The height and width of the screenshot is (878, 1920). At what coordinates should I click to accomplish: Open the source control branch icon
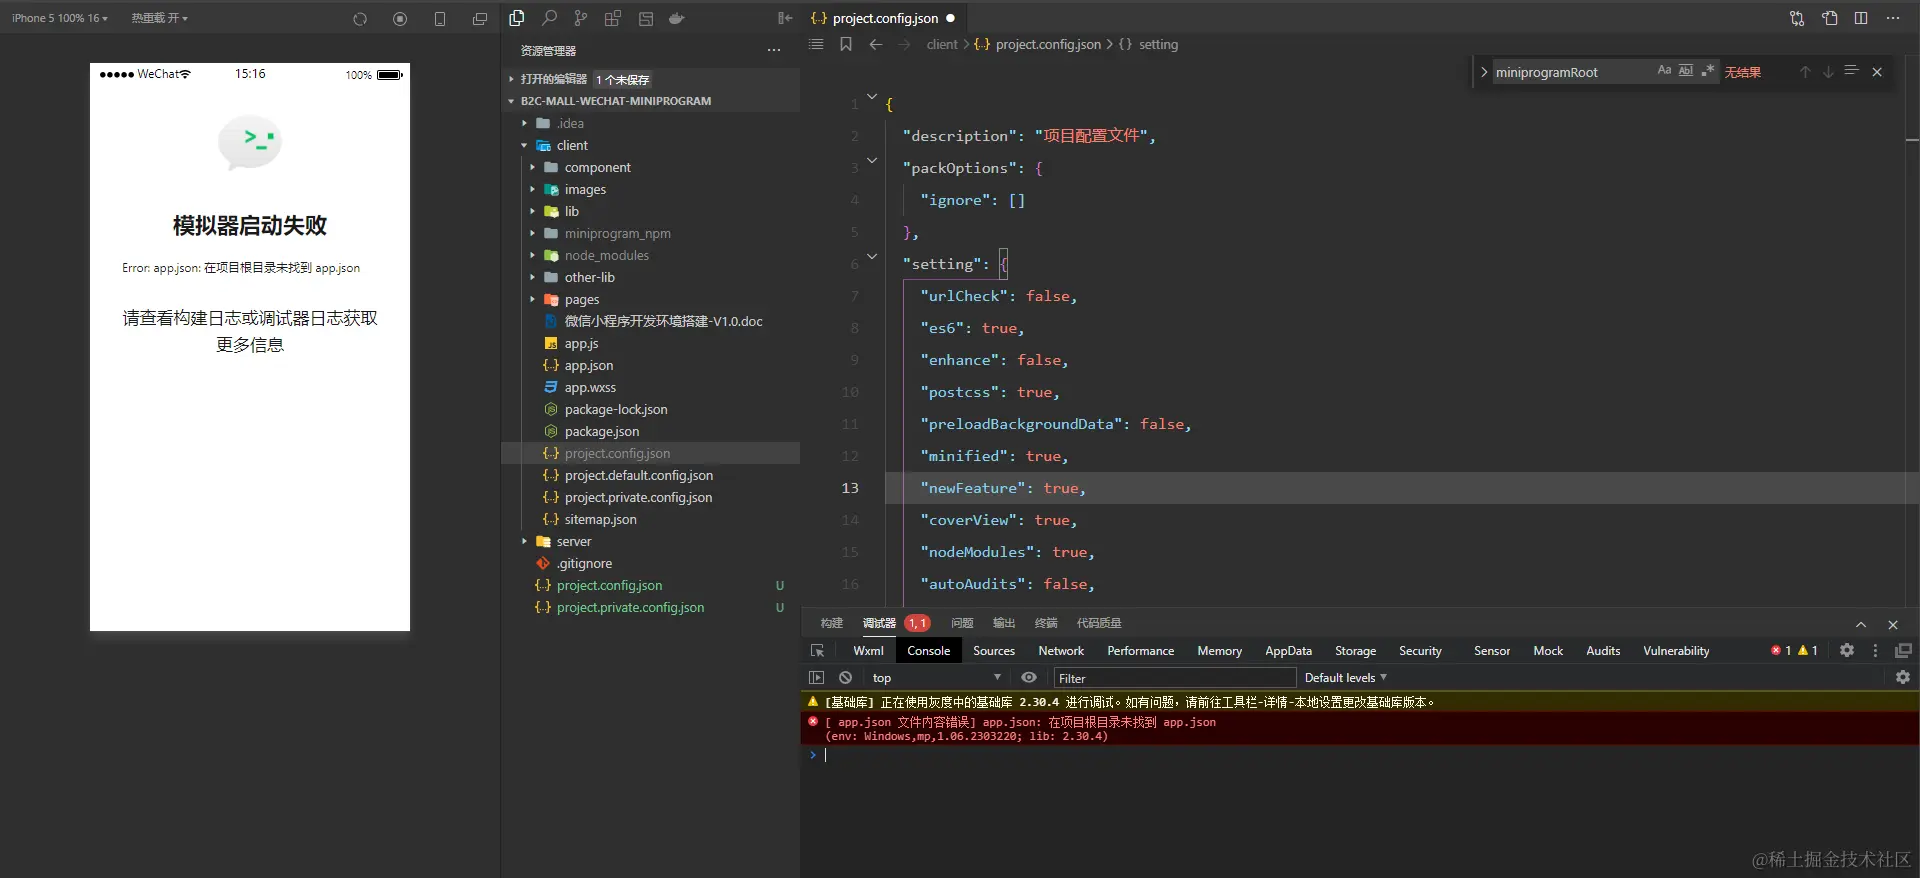pyautogui.click(x=581, y=18)
